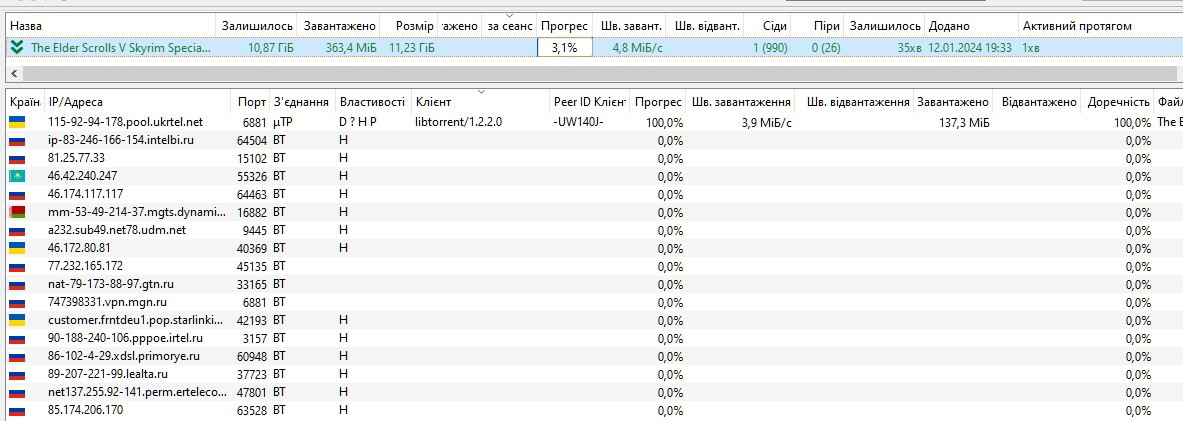Sort torrents by the 'Сіди' column header
Viewport: 1183px width, 421px height.
click(x=772, y=25)
